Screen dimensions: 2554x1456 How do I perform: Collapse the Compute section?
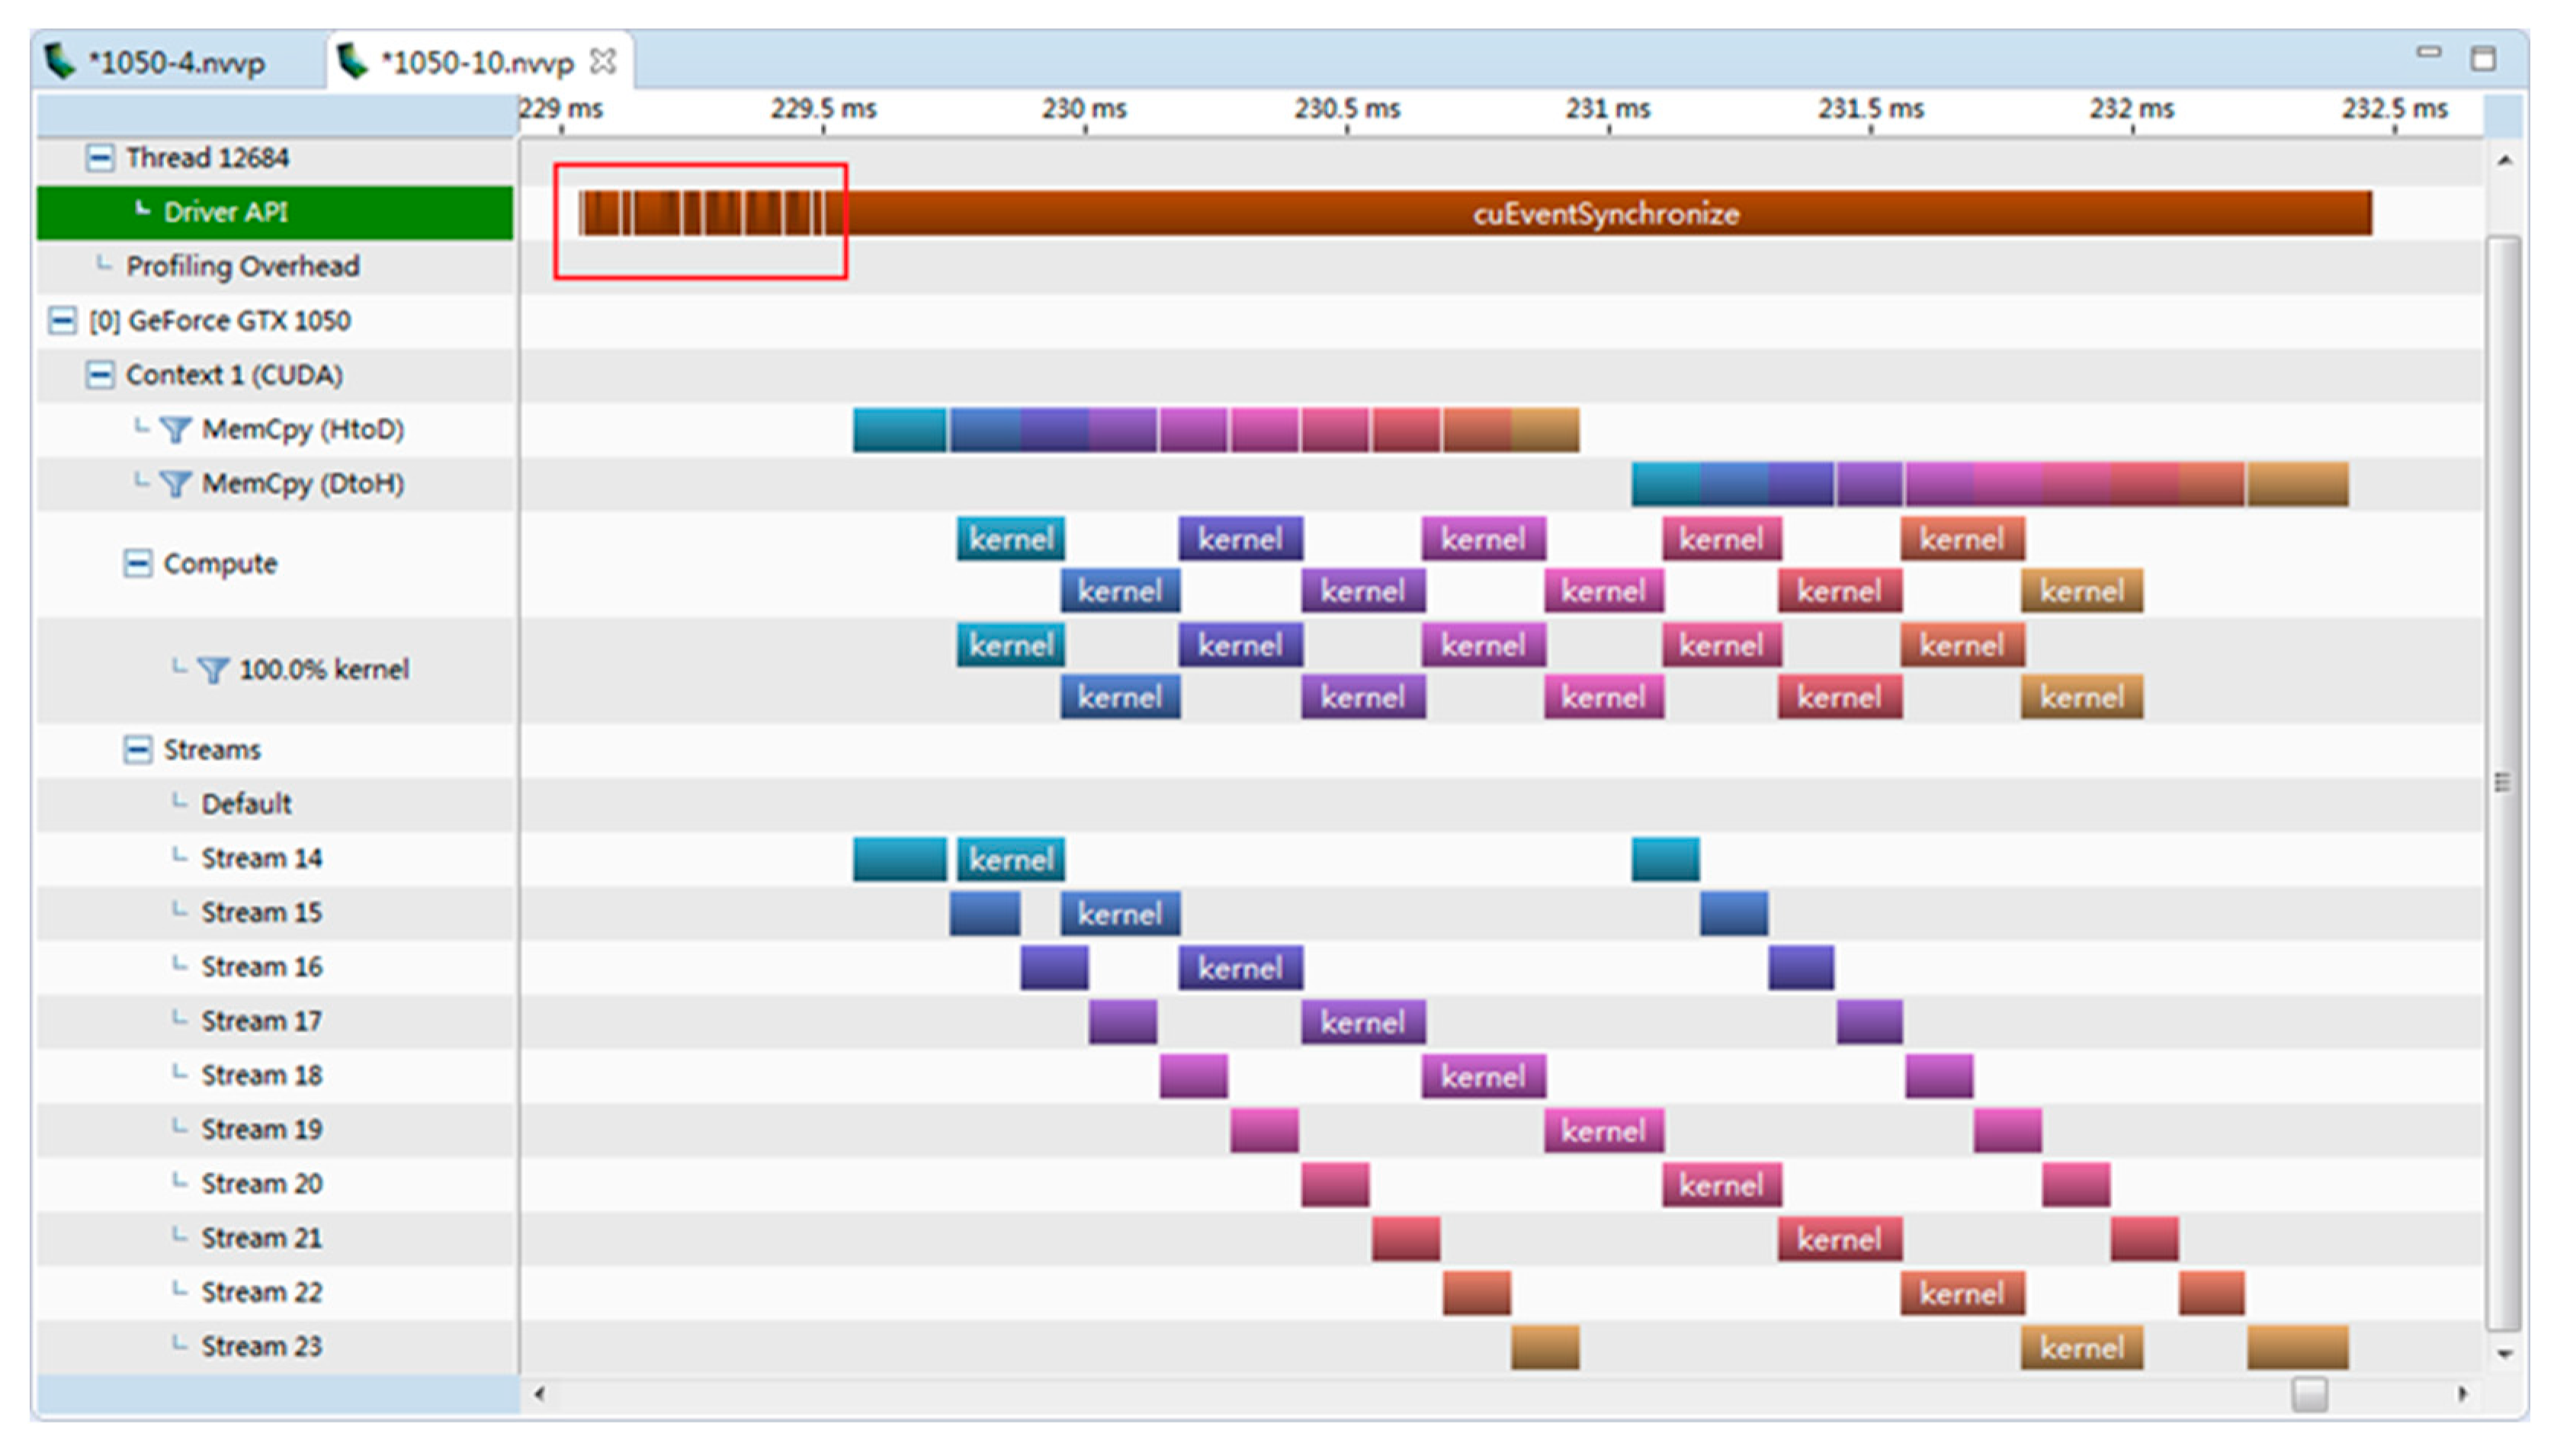coord(137,563)
